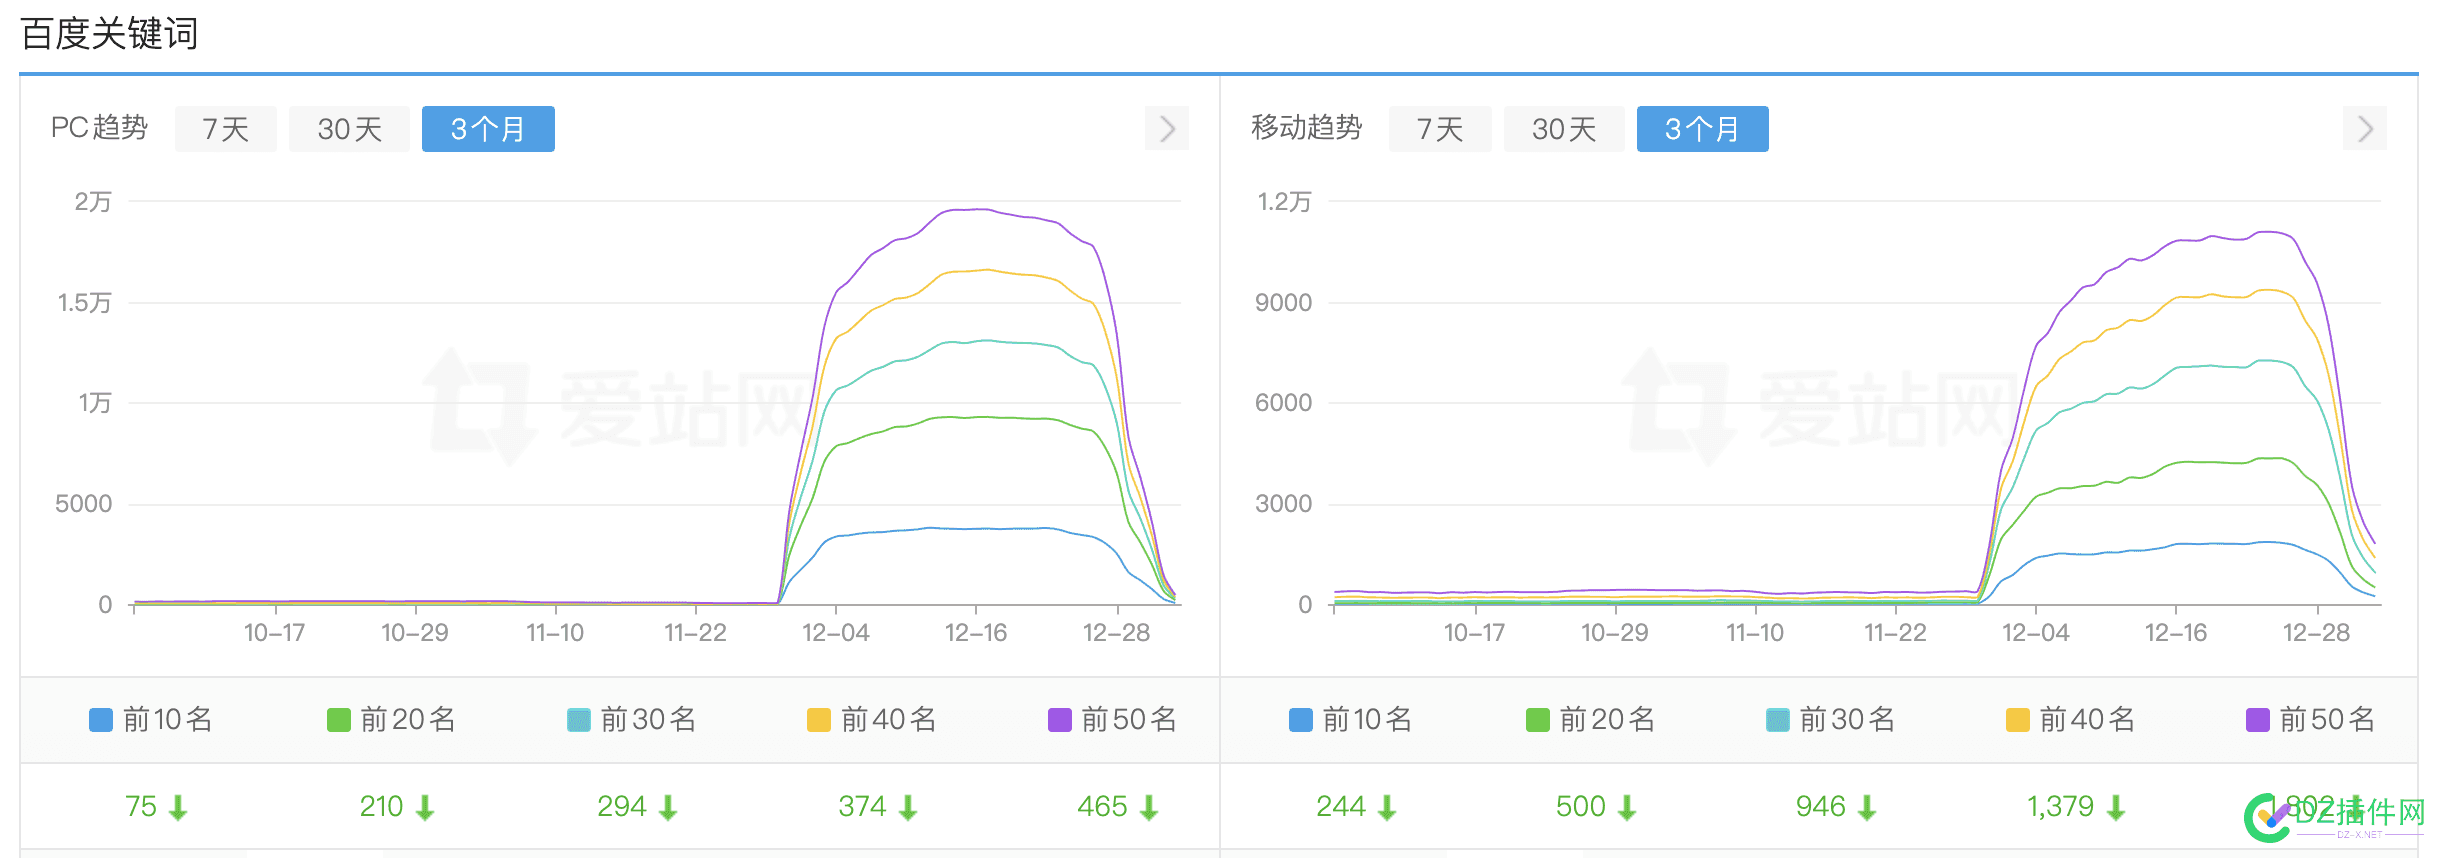2444x858 pixels.
Task: Select the mobile trend 7天 tab
Action: [1440, 129]
